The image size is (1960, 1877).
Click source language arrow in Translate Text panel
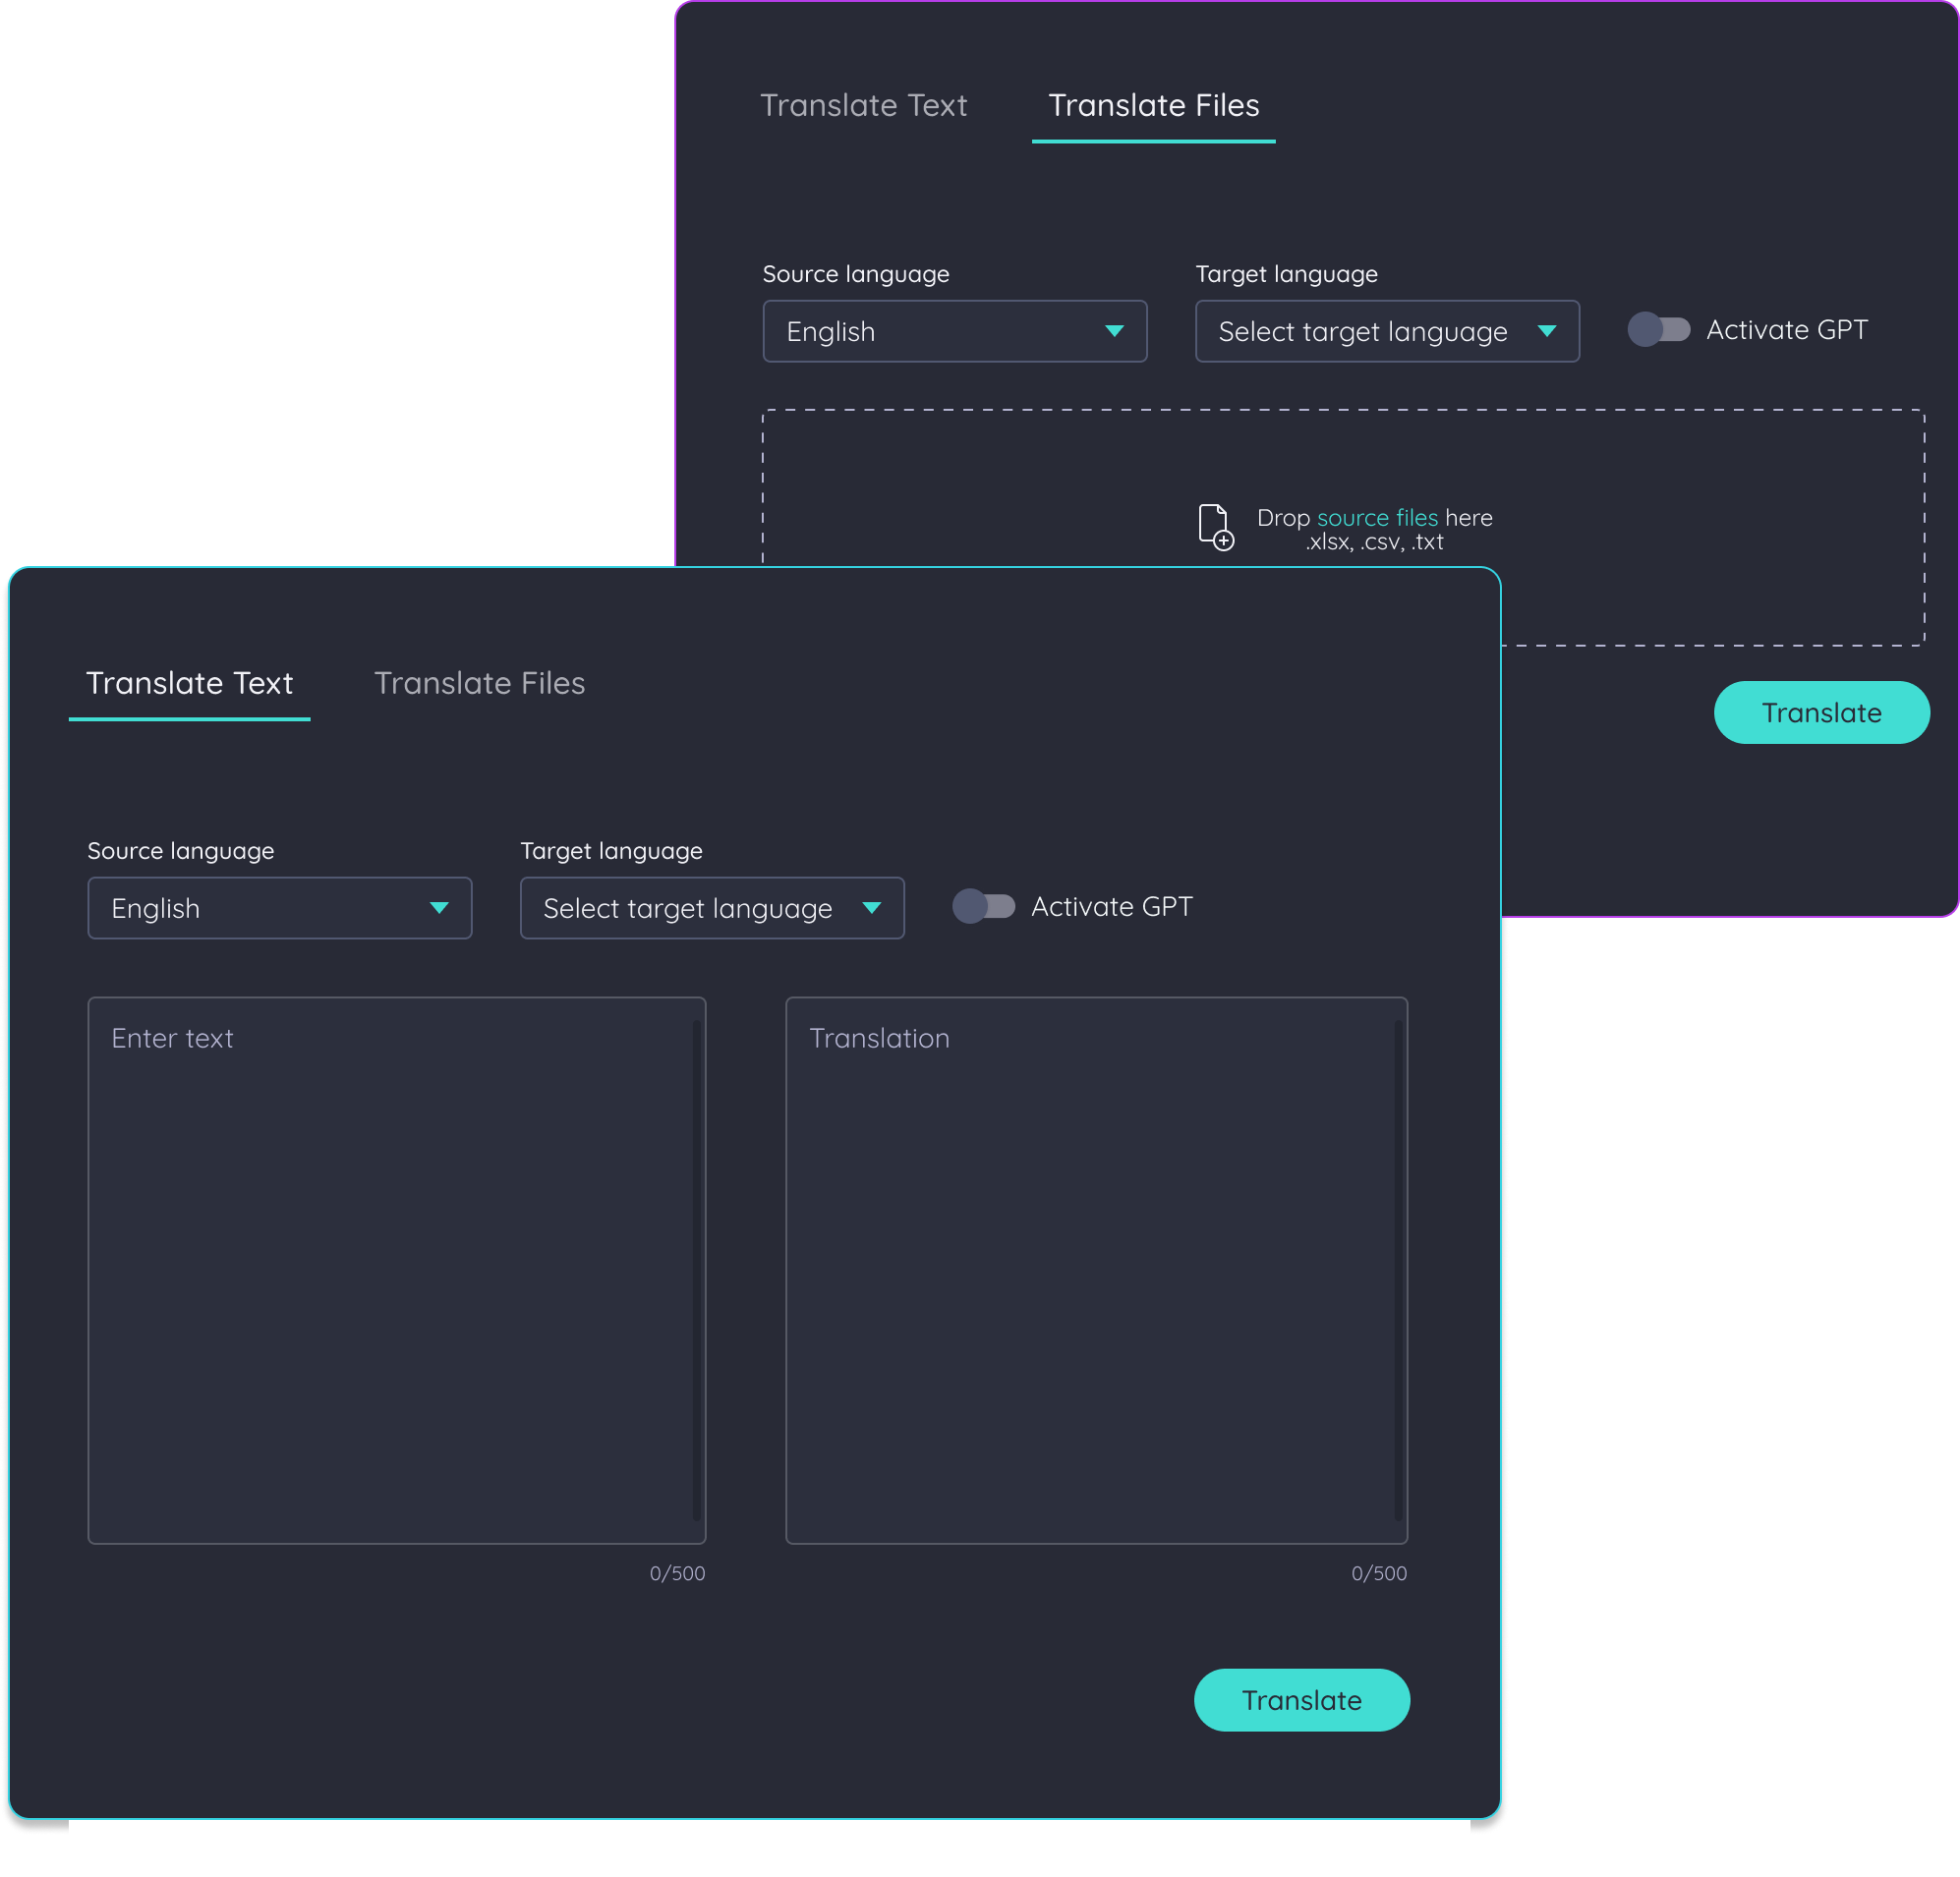438,908
